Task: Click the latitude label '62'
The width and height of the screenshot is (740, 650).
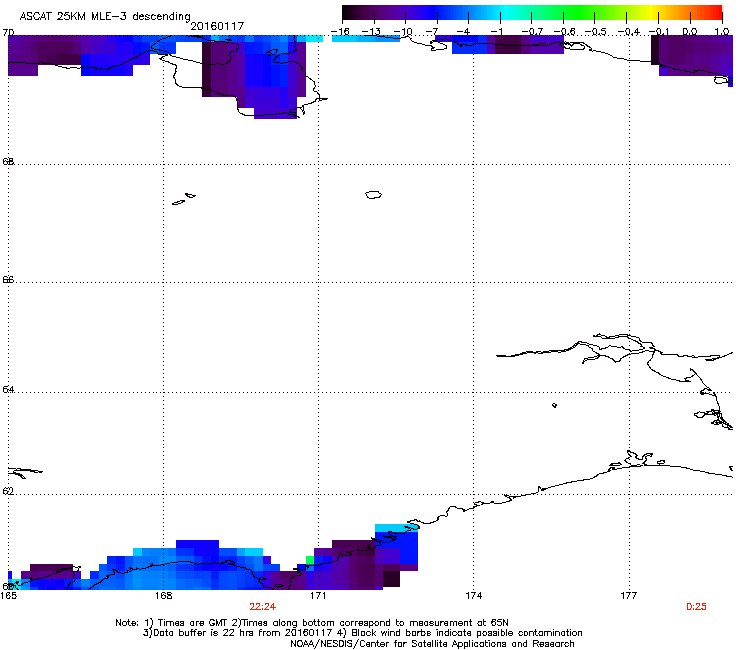Action: tap(8, 491)
